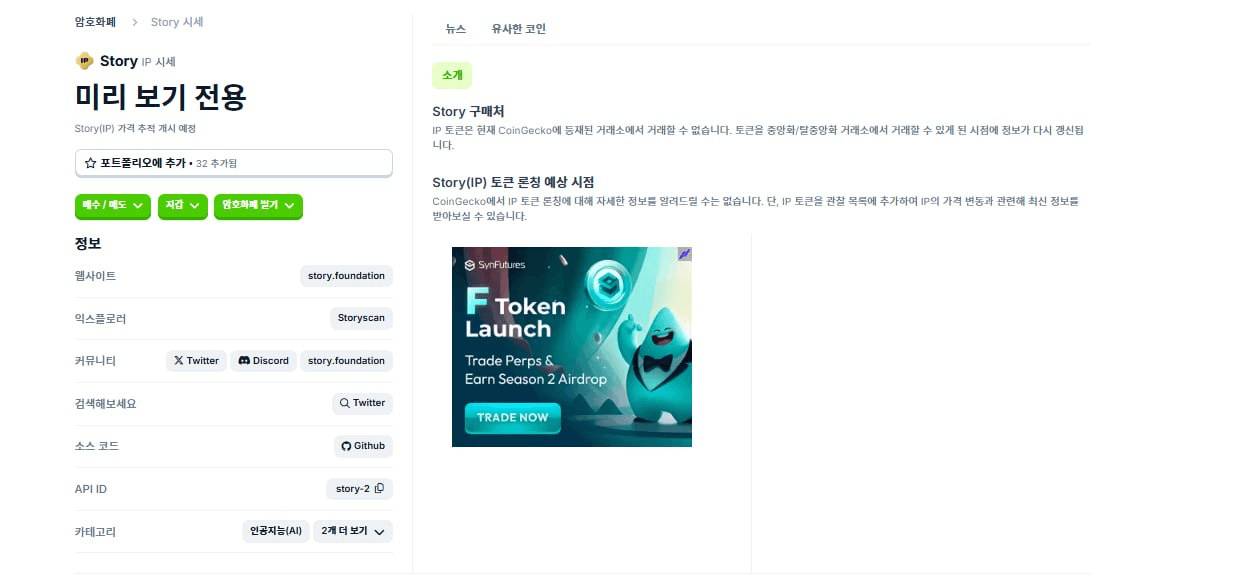Click the star icon beside 포트폴리오에 추가
Image resolution: width=1245 pixels, height=578 pixels.
[x=90, y=163]
